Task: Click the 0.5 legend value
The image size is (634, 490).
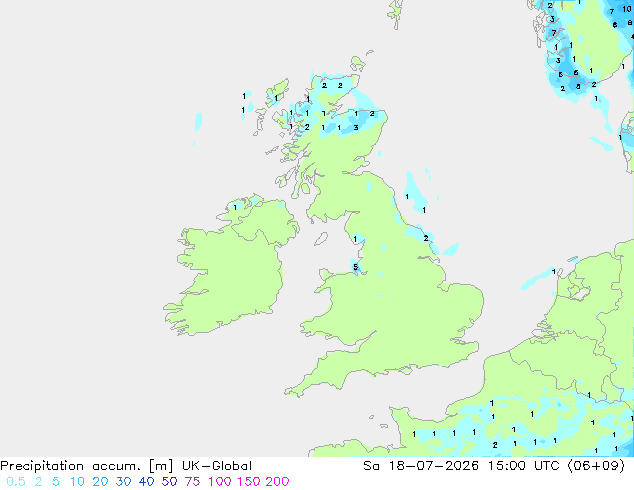Action: tap(16, 482)
